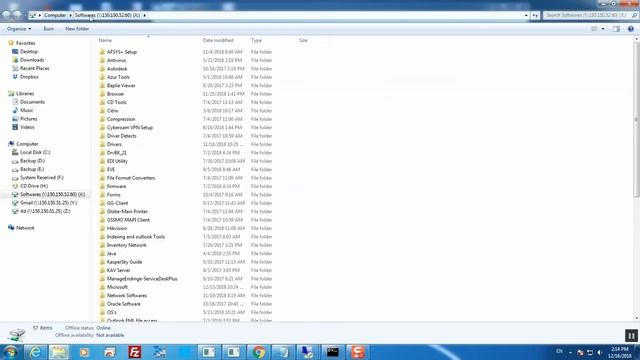The image size is (640, 360).
Task: Open the Music library
Action: tap(27, 110)
